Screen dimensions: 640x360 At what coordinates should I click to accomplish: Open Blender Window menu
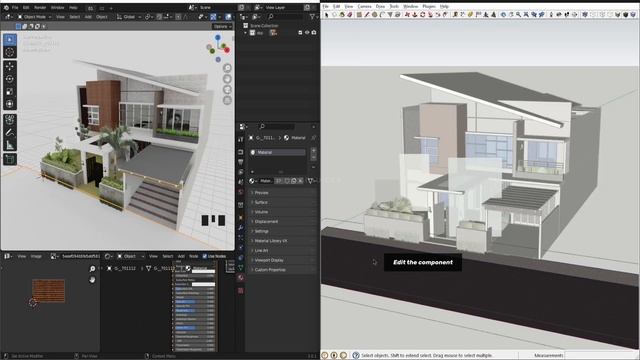point(57,7)
